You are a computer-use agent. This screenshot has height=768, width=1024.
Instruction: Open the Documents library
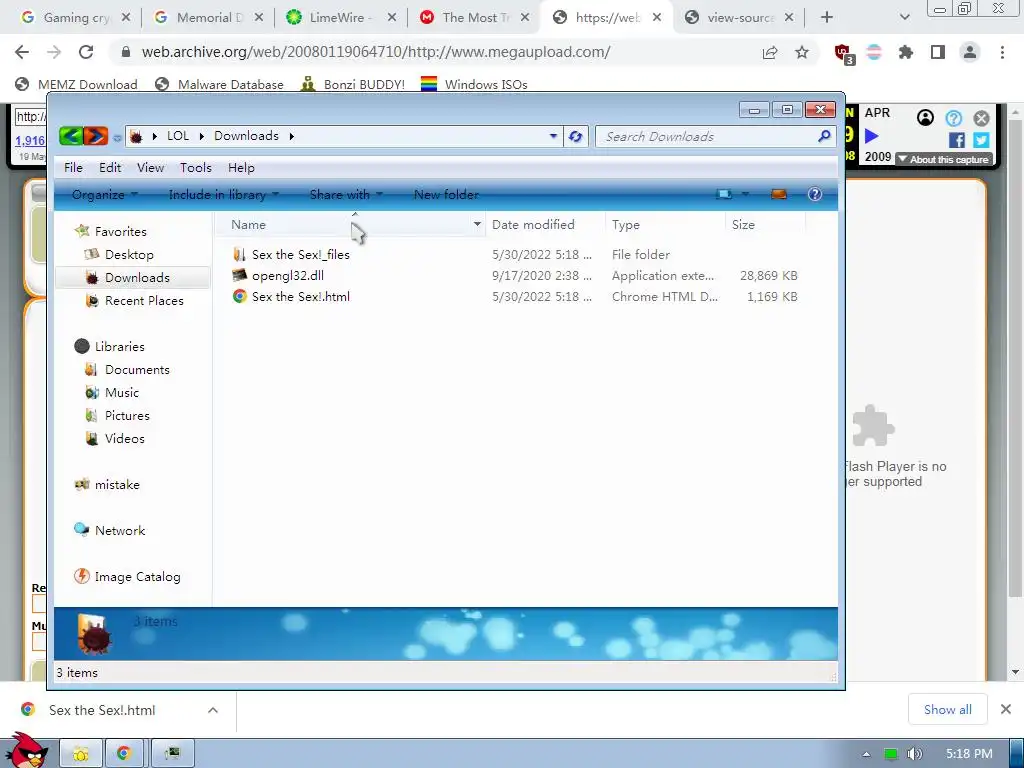click(x=137, y=370)
